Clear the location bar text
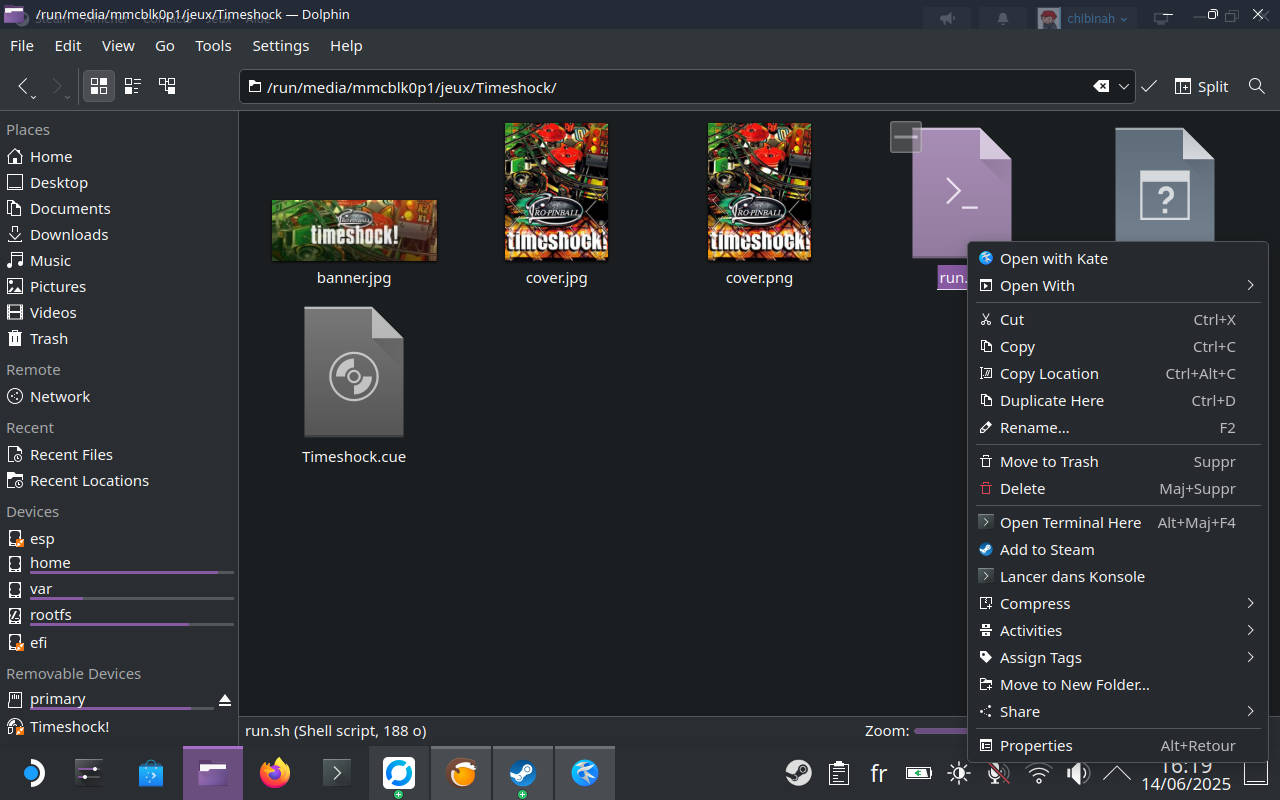1280x800 pixels. [1101, 87]
